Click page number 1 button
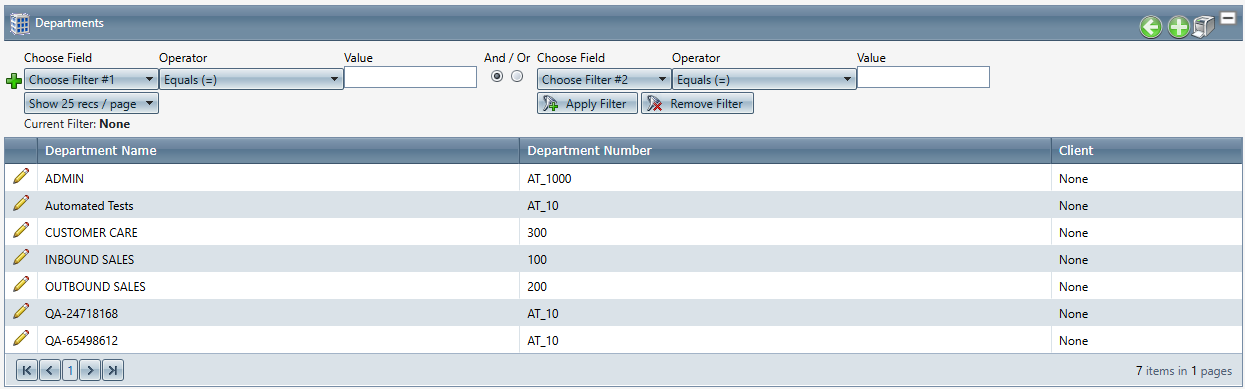This screenshot has width=1245, height=389. 70,371
